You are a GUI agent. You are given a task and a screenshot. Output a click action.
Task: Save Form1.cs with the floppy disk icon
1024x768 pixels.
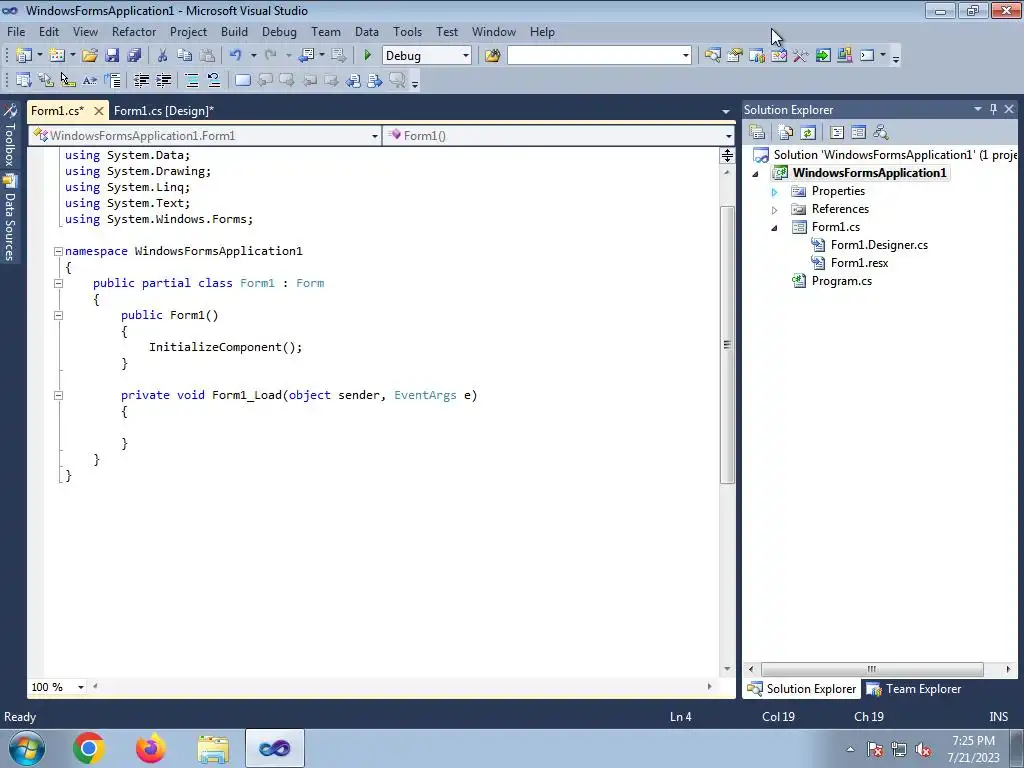[x=112, y=56]
